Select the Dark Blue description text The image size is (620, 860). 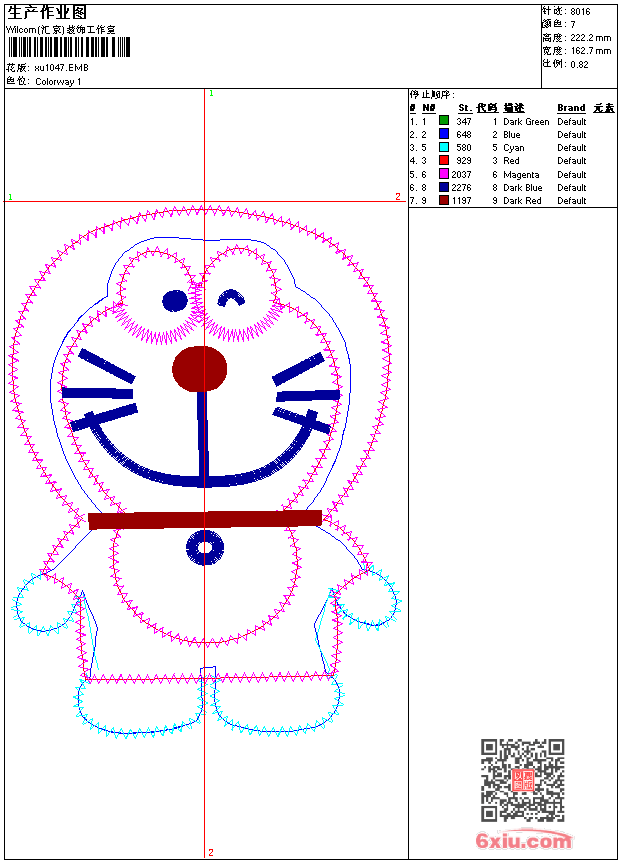522,188
